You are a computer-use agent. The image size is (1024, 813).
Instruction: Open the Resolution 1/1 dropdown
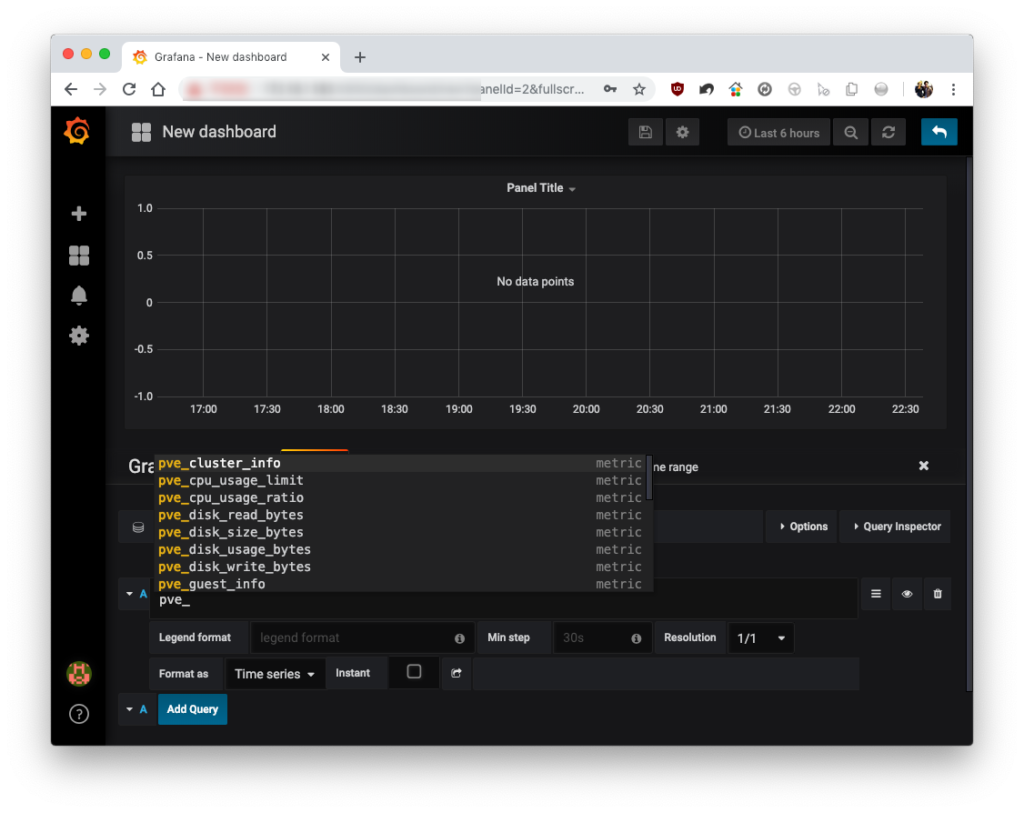761,638
